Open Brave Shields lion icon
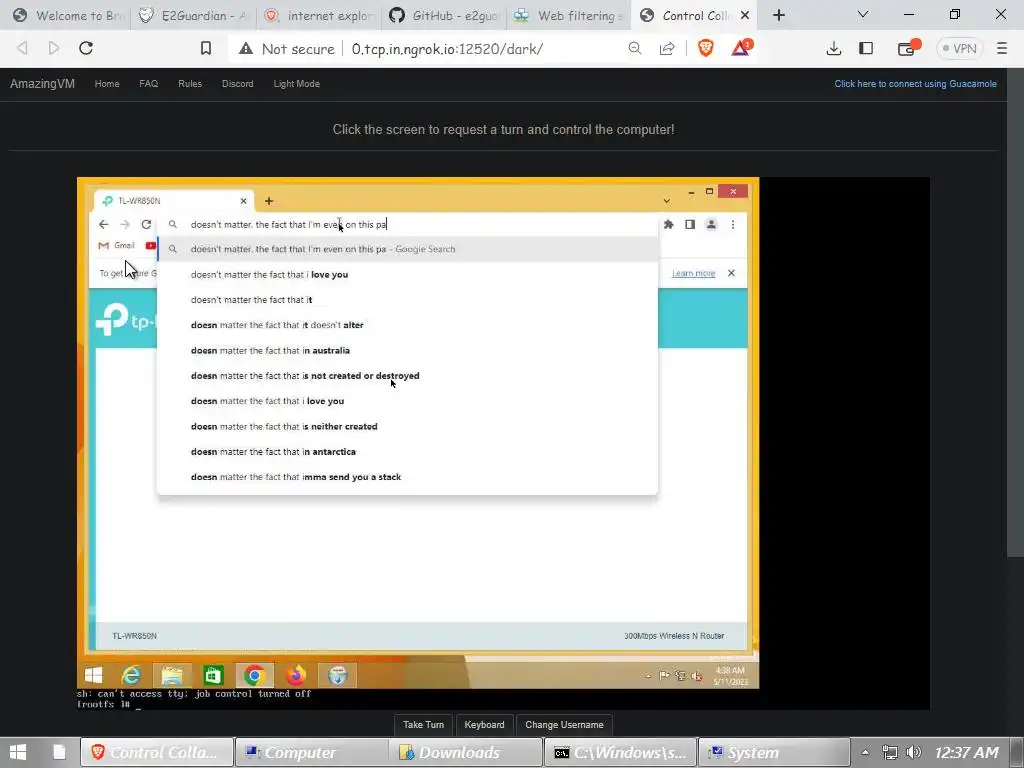Screen dimensions: 1024x768 point(705,48)
